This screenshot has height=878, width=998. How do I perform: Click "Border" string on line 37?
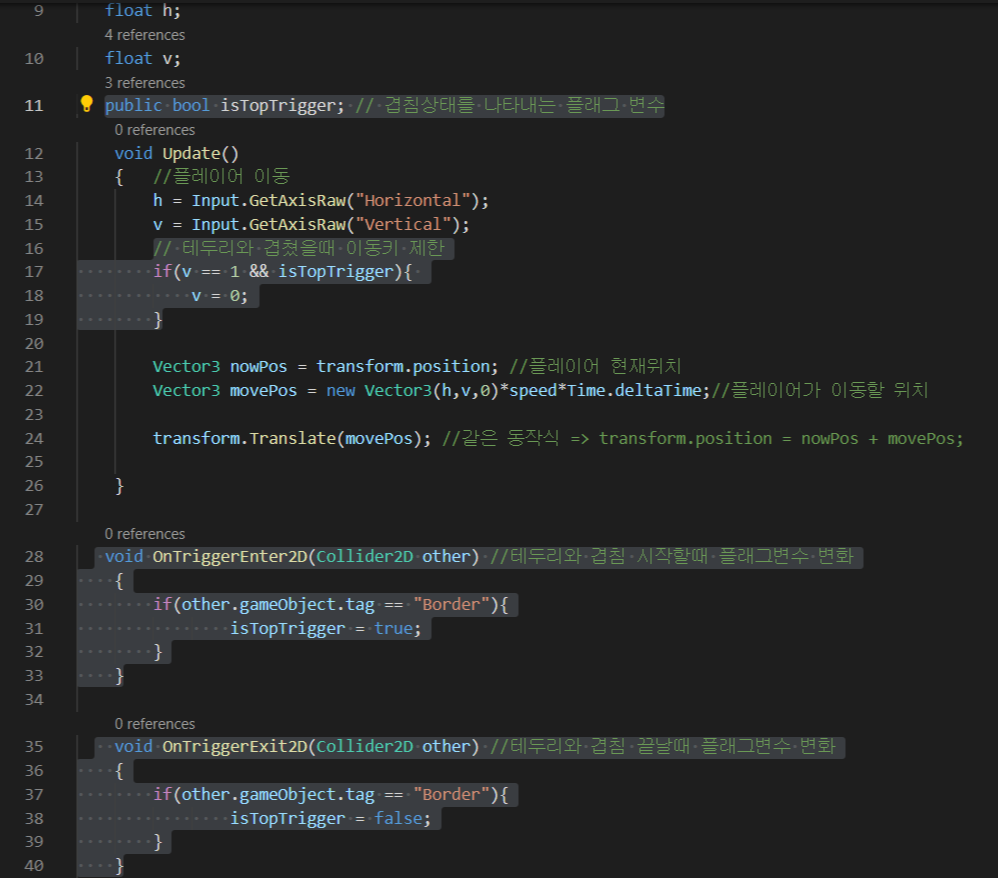451,795
